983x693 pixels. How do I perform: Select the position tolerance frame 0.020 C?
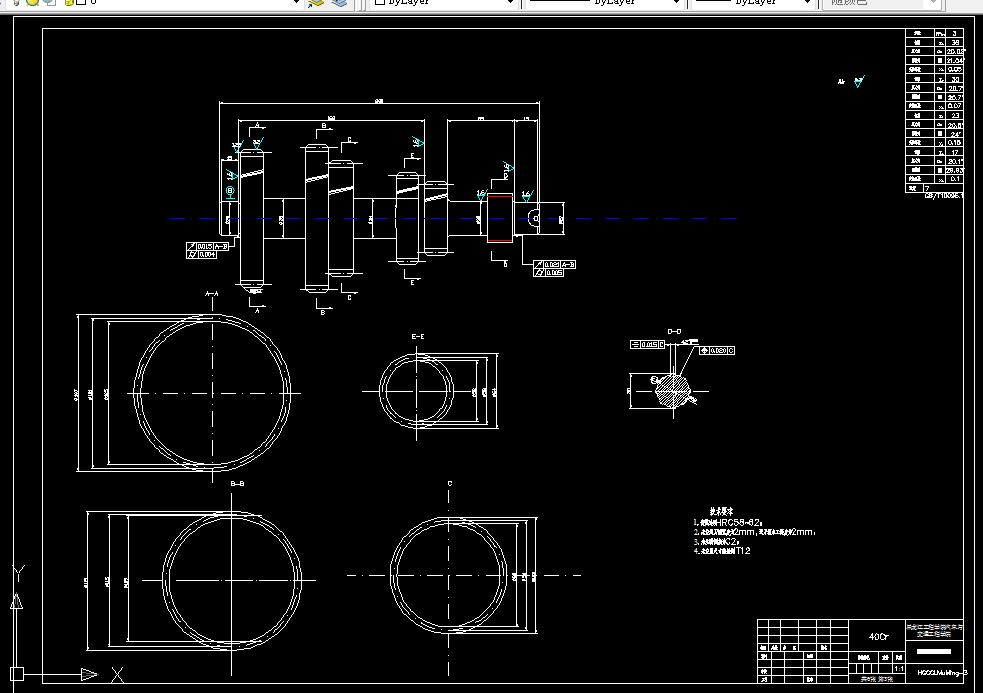click(x=717, y=351)
